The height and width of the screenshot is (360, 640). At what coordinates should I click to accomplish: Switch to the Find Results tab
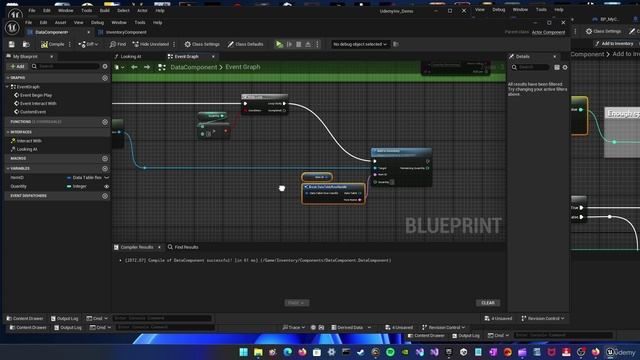tap(183, 247)
